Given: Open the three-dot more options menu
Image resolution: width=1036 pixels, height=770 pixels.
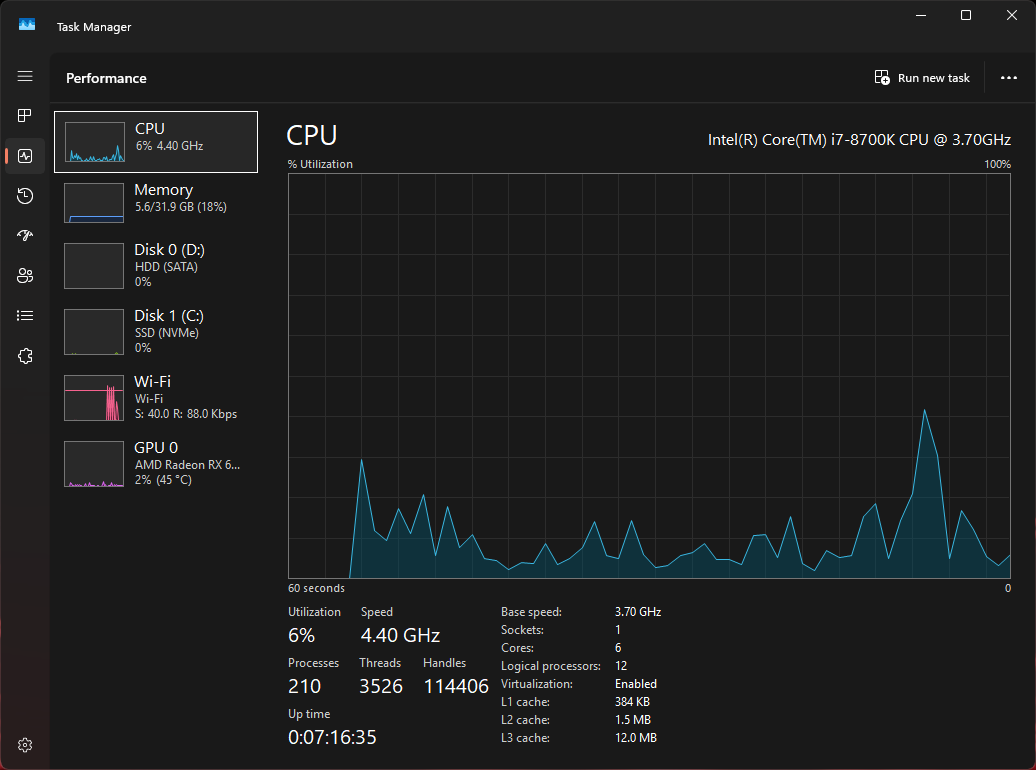Looking at the screenshot, I should [1009, 78].
